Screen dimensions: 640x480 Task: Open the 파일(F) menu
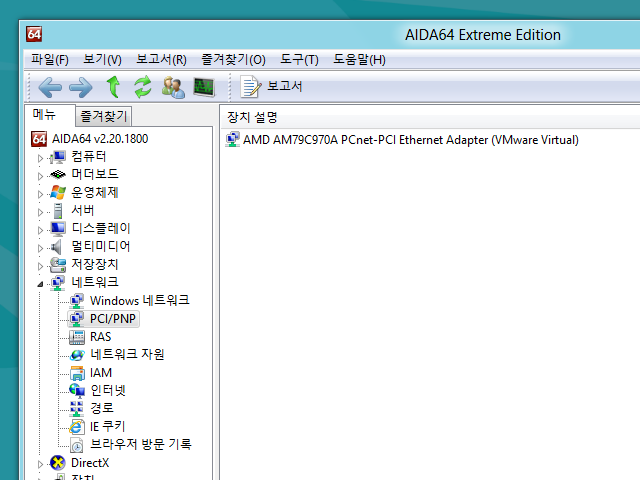pos(50,60)
